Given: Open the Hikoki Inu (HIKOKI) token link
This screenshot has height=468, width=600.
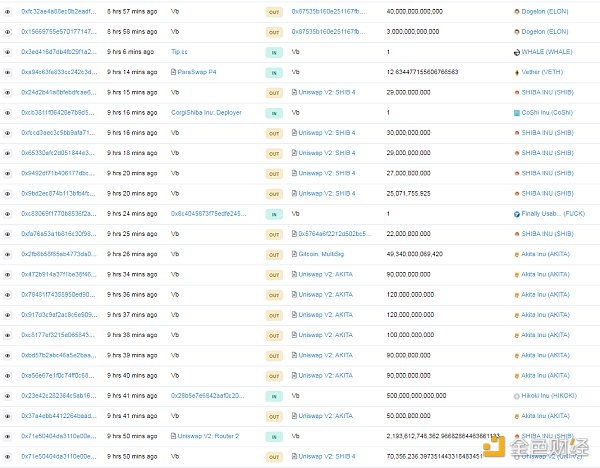Looking at the screenshot, I should tap(549, 396).
